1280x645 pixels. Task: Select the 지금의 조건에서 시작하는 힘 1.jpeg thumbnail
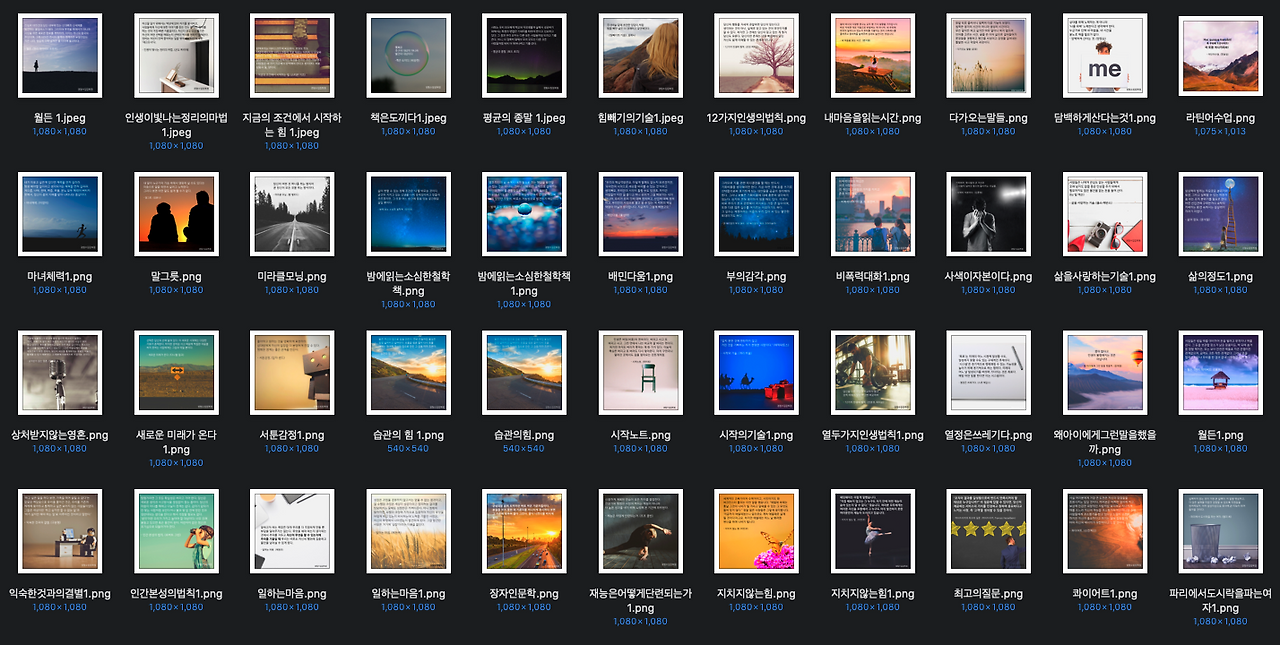click(x=292, y=56)
